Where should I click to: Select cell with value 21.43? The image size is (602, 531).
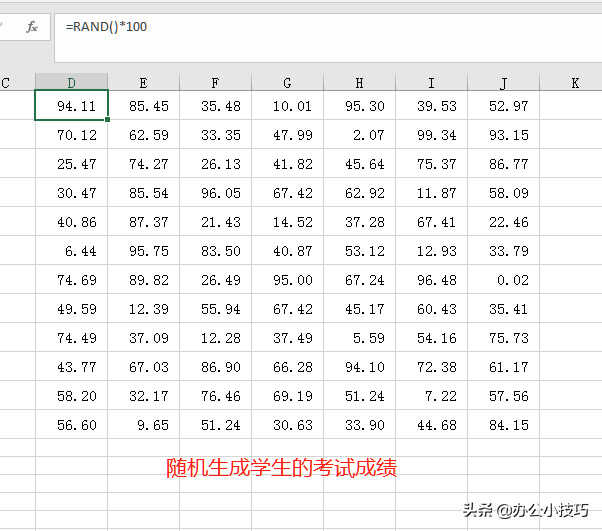click(x=215, y=221)
